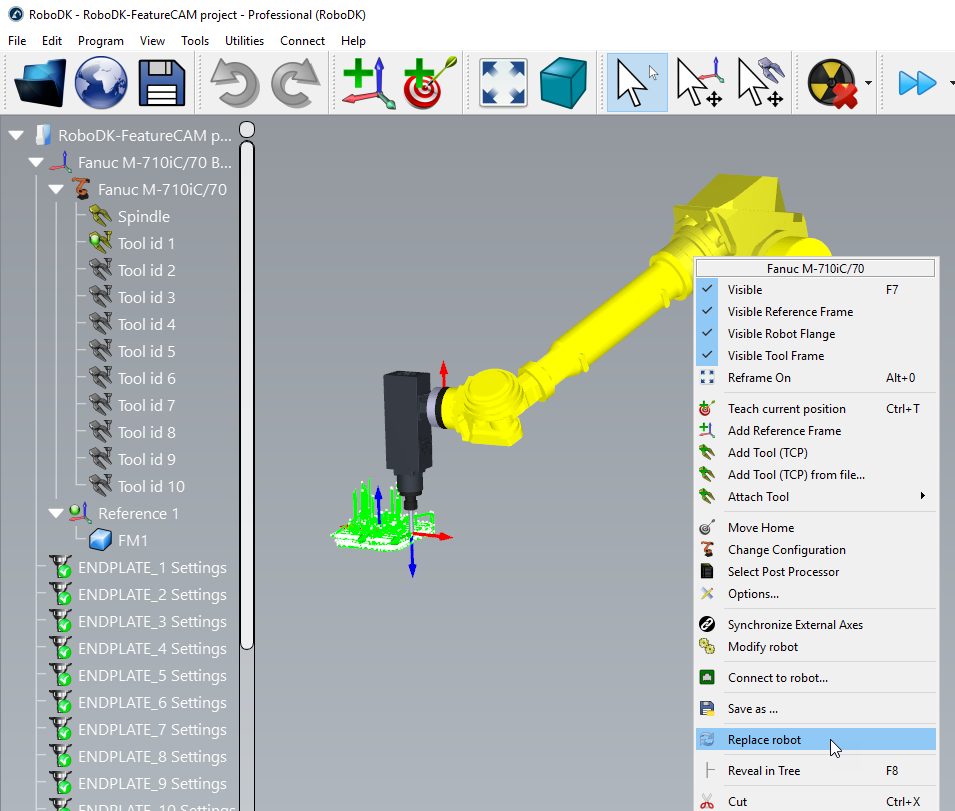Open the Program menu

pyautogui.click(x=100, y=41)
